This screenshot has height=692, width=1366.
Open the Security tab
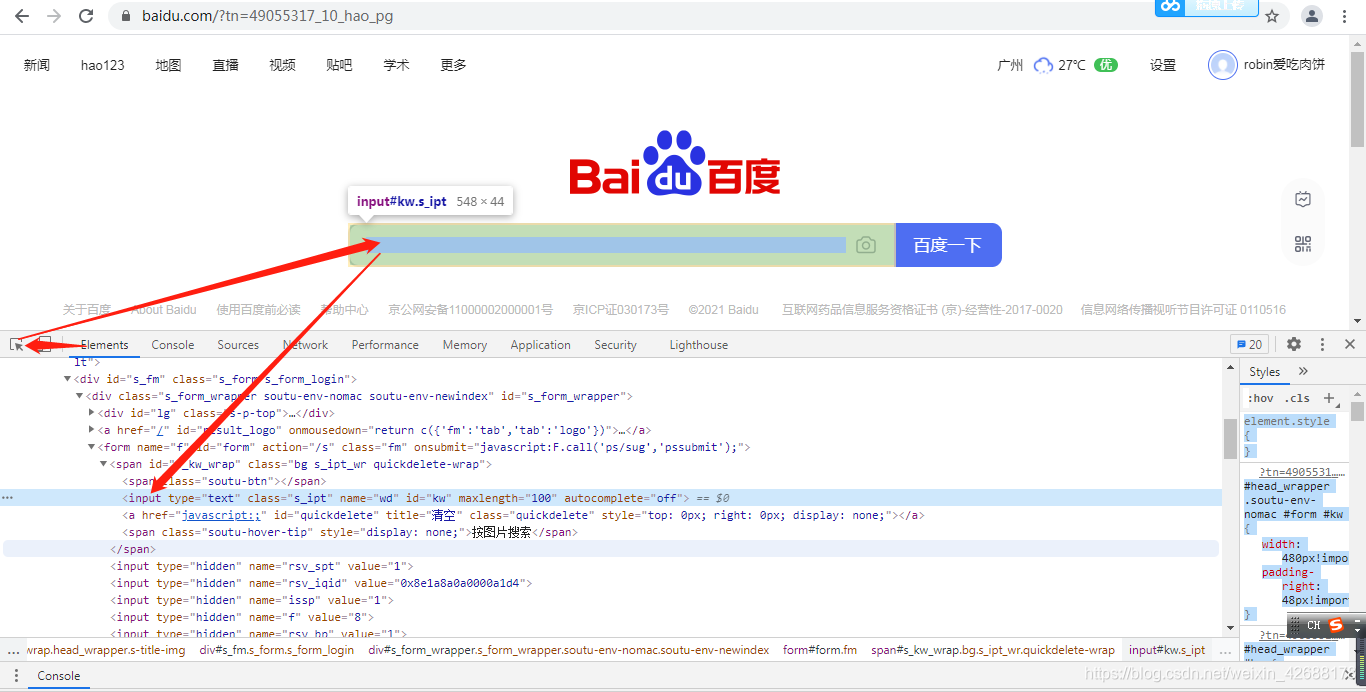click(615, 345)
